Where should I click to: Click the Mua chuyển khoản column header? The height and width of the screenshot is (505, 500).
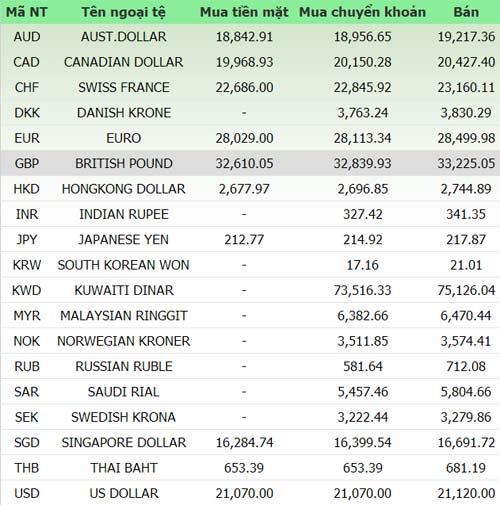(x=362, y=12)
